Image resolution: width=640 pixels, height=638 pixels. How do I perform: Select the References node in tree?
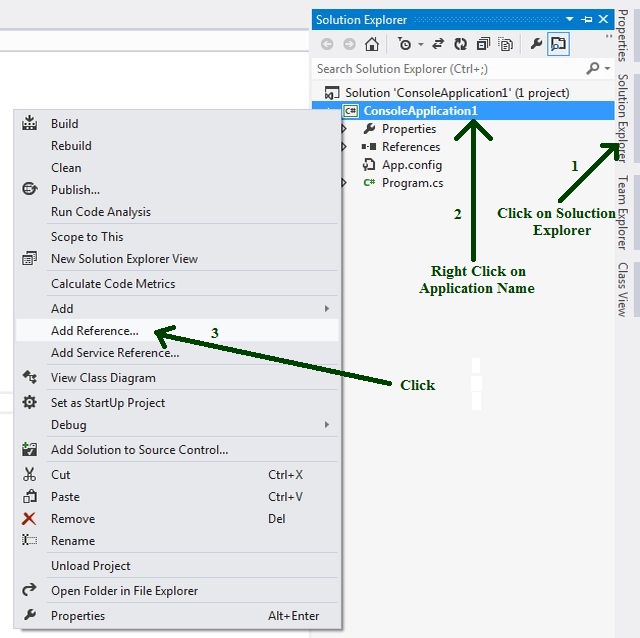(x=411, y=147)
